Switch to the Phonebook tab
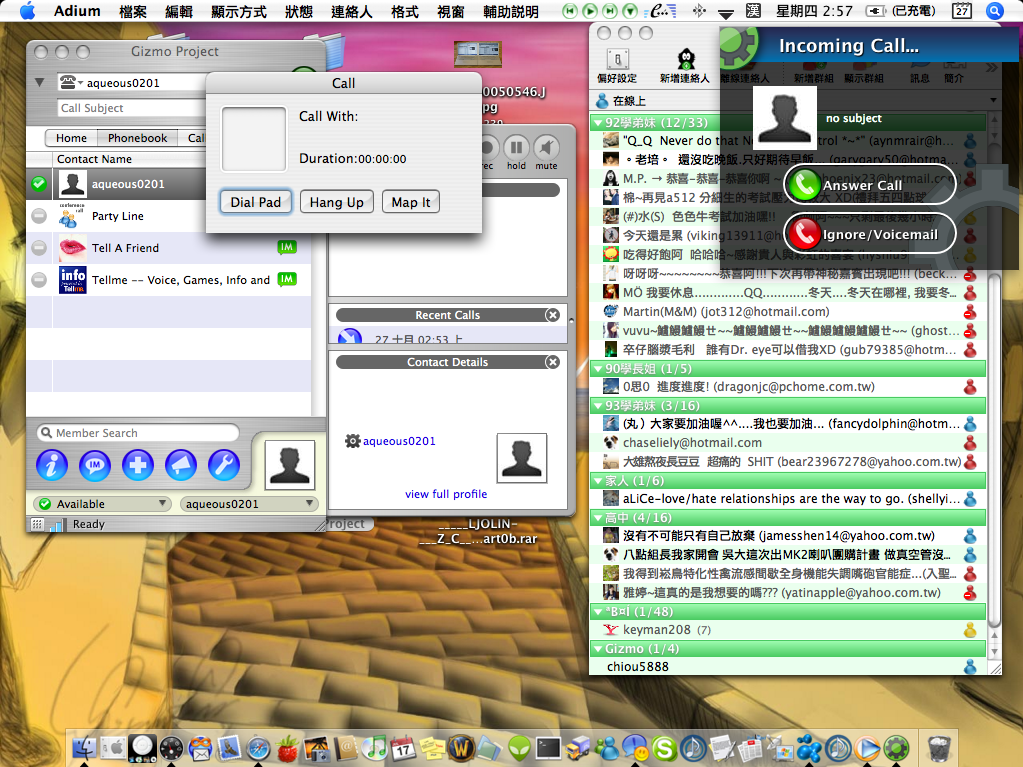 (137, 138)
